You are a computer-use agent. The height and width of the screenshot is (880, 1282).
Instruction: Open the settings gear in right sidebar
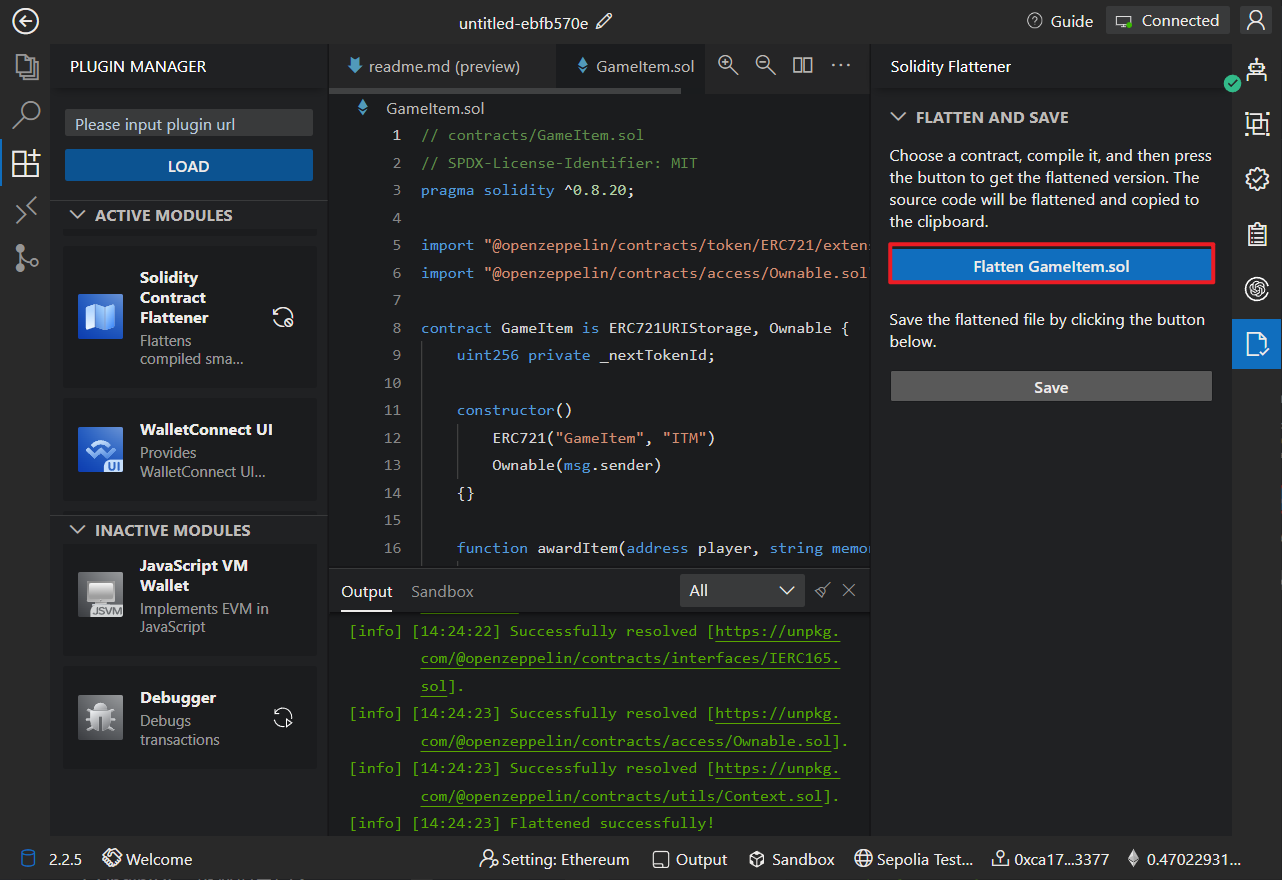[1256, 179]
